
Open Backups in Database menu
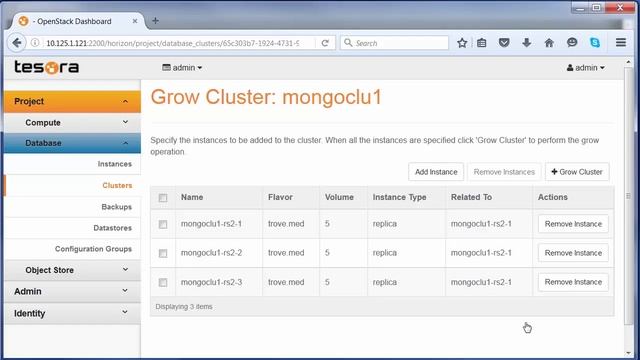click(116, 207)
